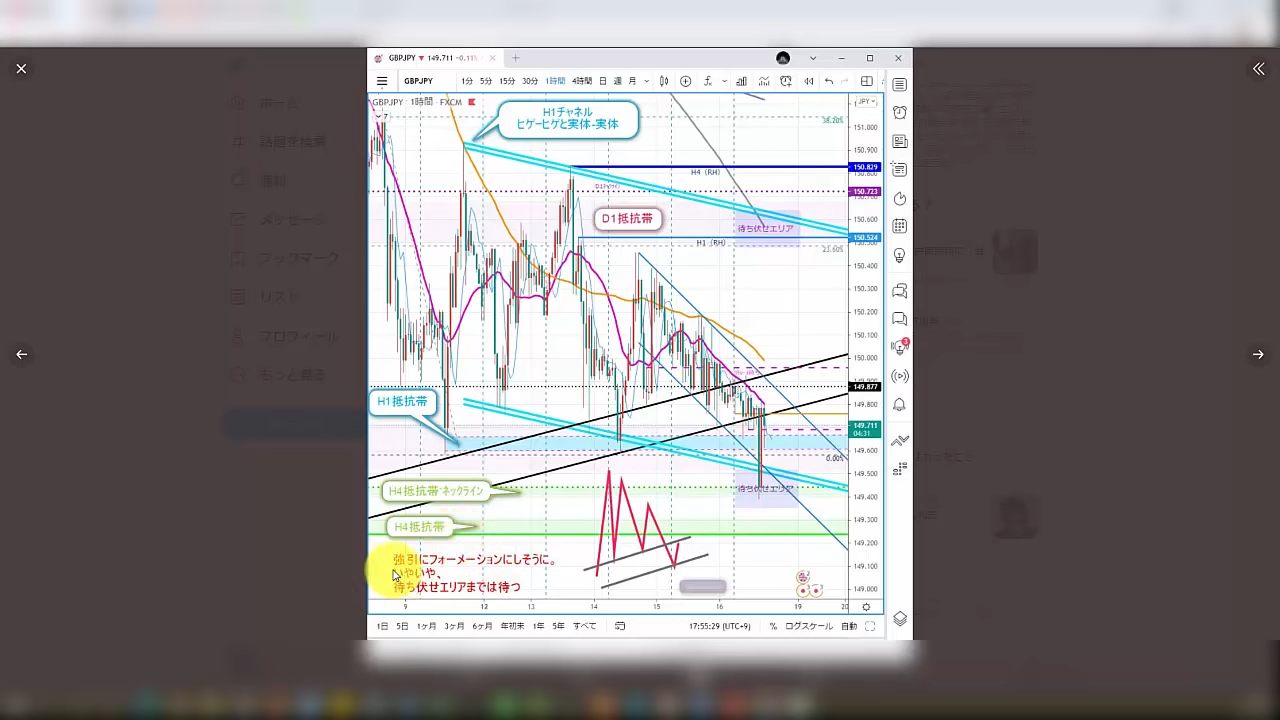Open ideas lightbulb in right sidebar

(900, 256)
